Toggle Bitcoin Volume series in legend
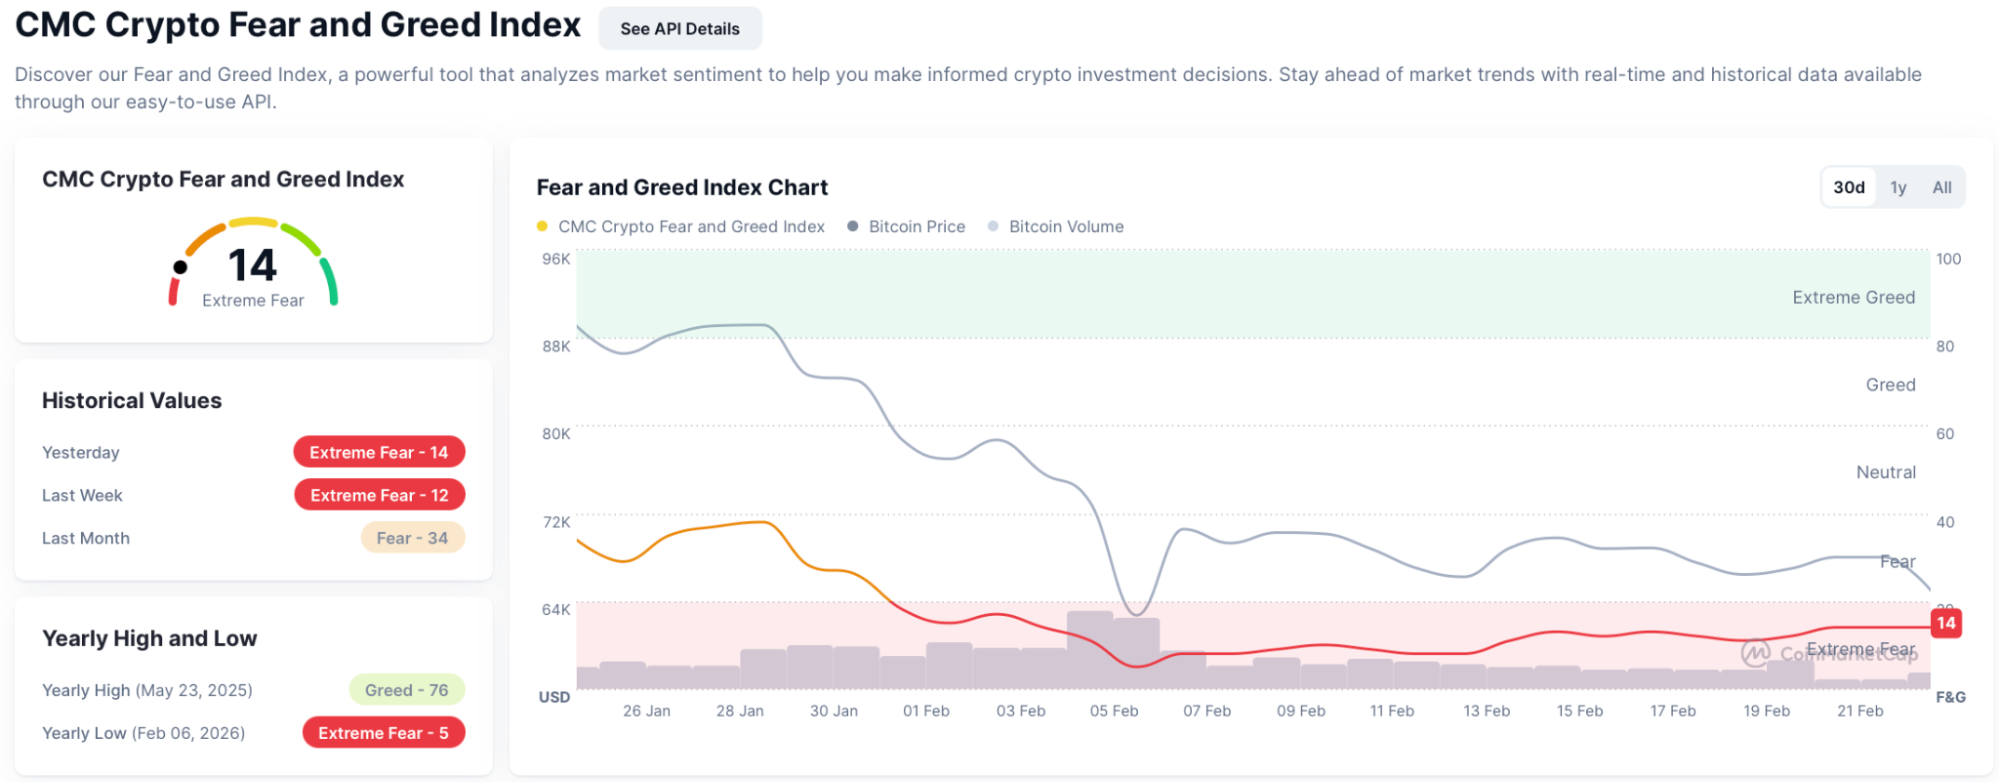This screenshot has height=782, width=1999. [1065, 227]
